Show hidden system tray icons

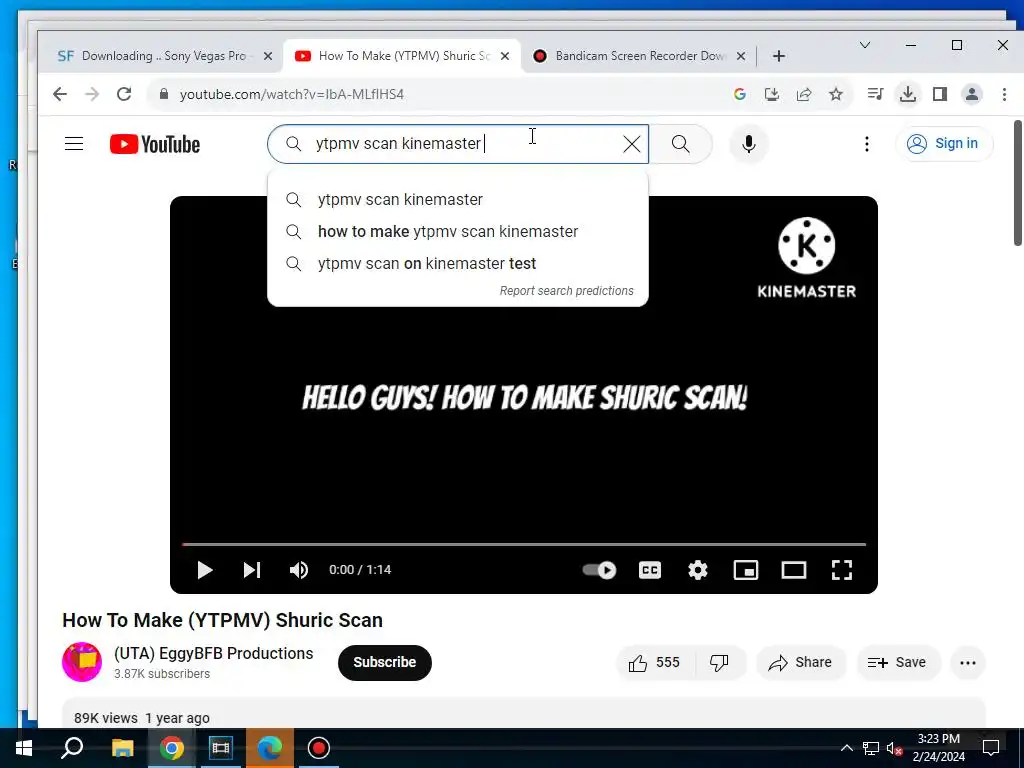click(846, 748)
